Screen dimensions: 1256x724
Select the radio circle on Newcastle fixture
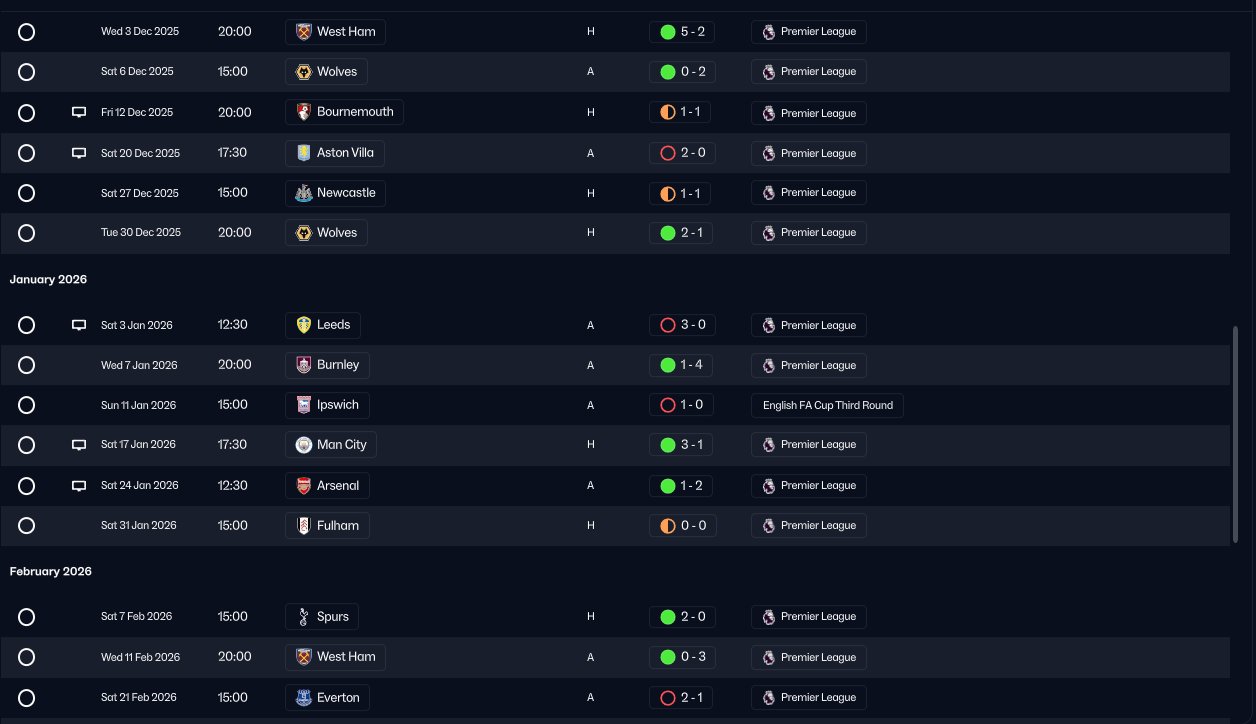pos(27,193)
